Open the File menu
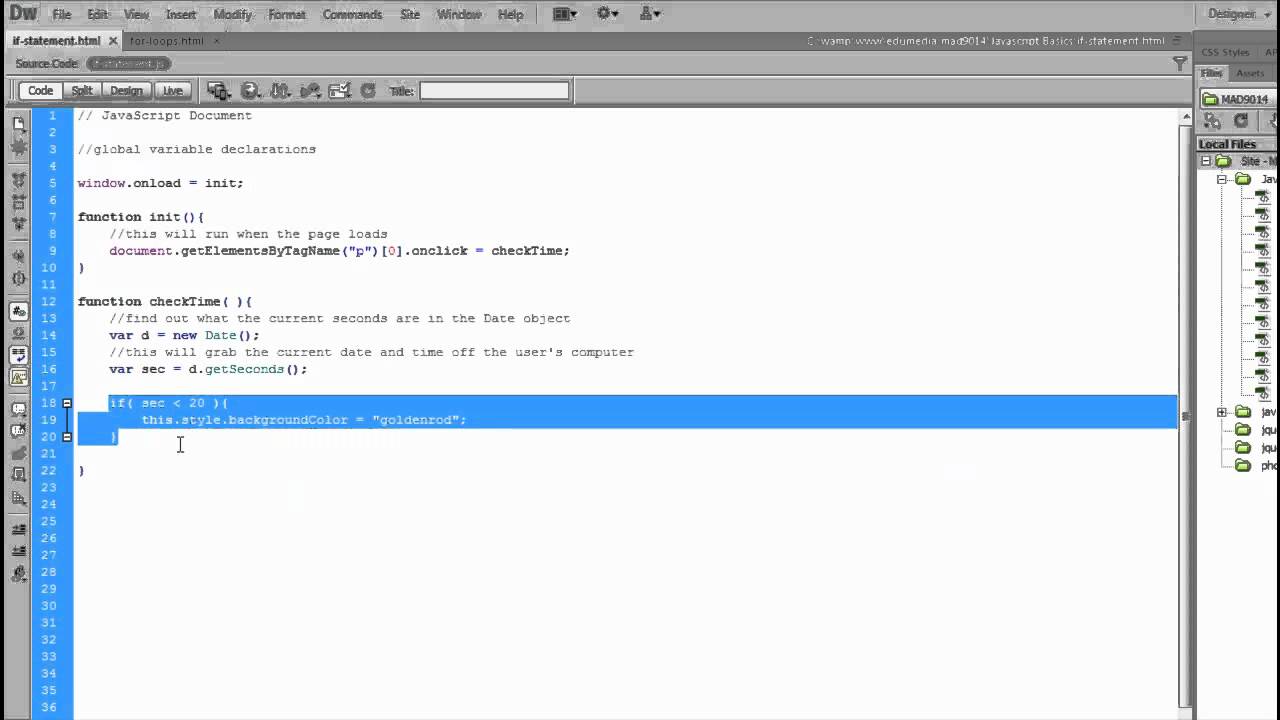This screenshot has width=1280, height=720. click(x=62, y=14)
